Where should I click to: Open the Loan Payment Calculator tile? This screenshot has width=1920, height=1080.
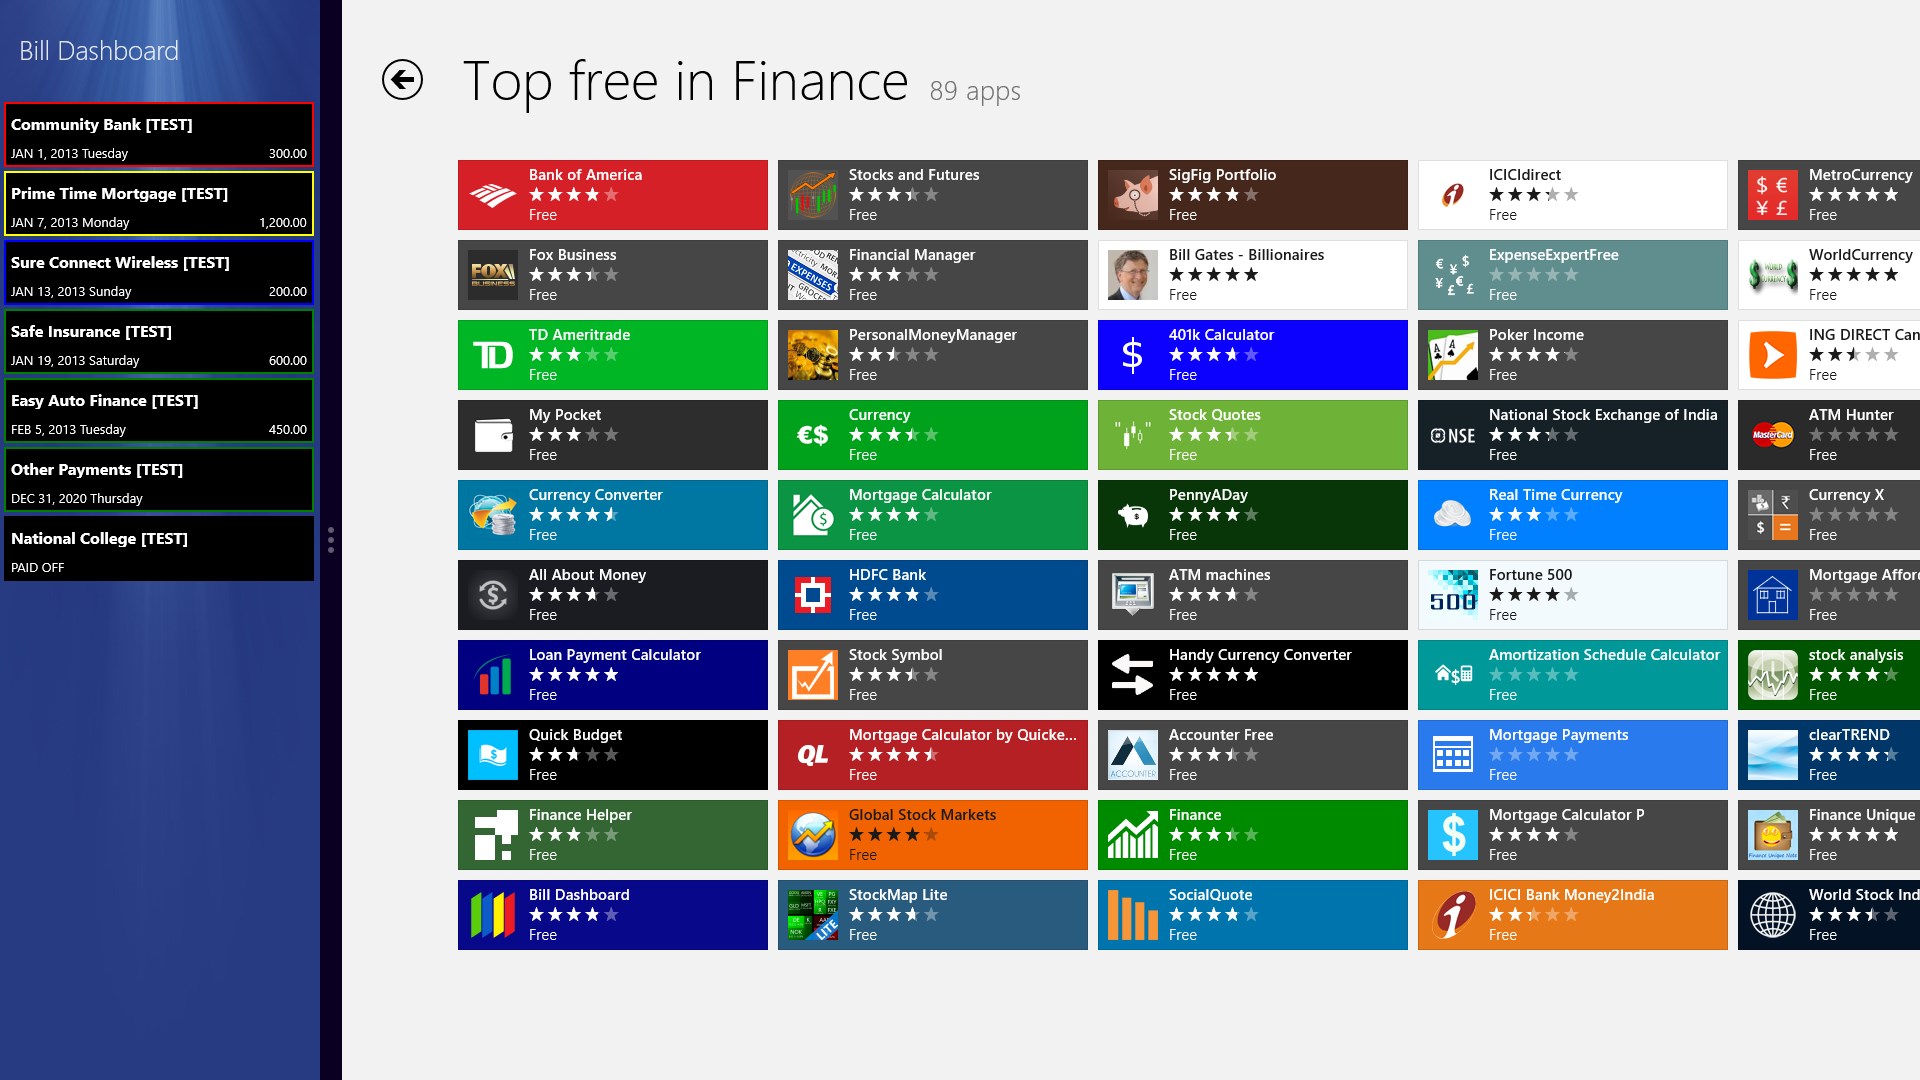(613, 675)
